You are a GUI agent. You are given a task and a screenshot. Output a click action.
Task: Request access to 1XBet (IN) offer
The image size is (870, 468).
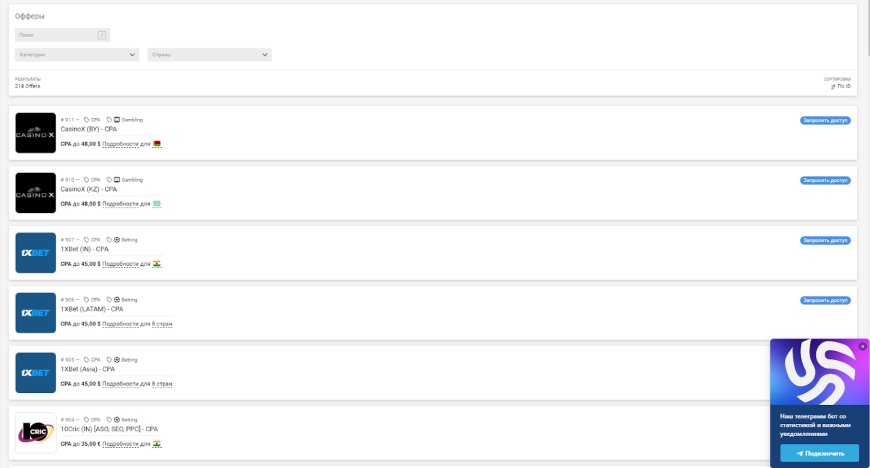point(825,240)
